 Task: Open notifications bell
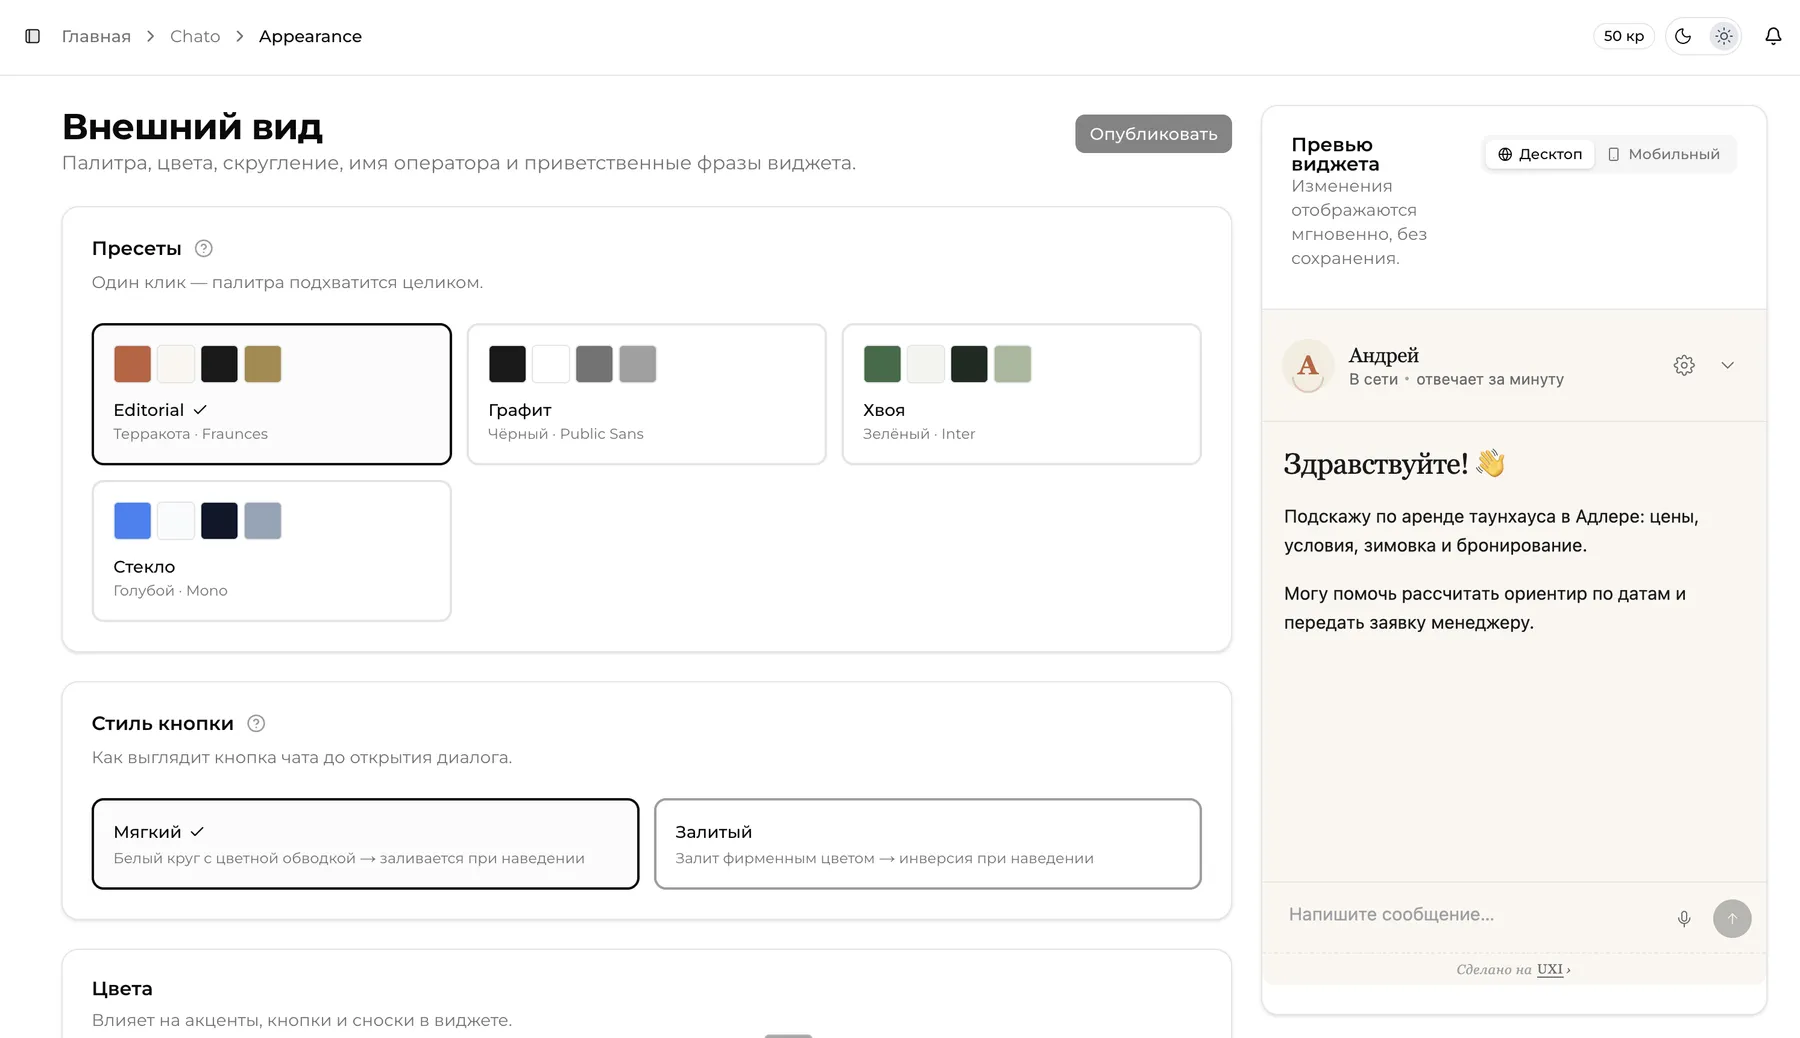[x=1773, y=36]
